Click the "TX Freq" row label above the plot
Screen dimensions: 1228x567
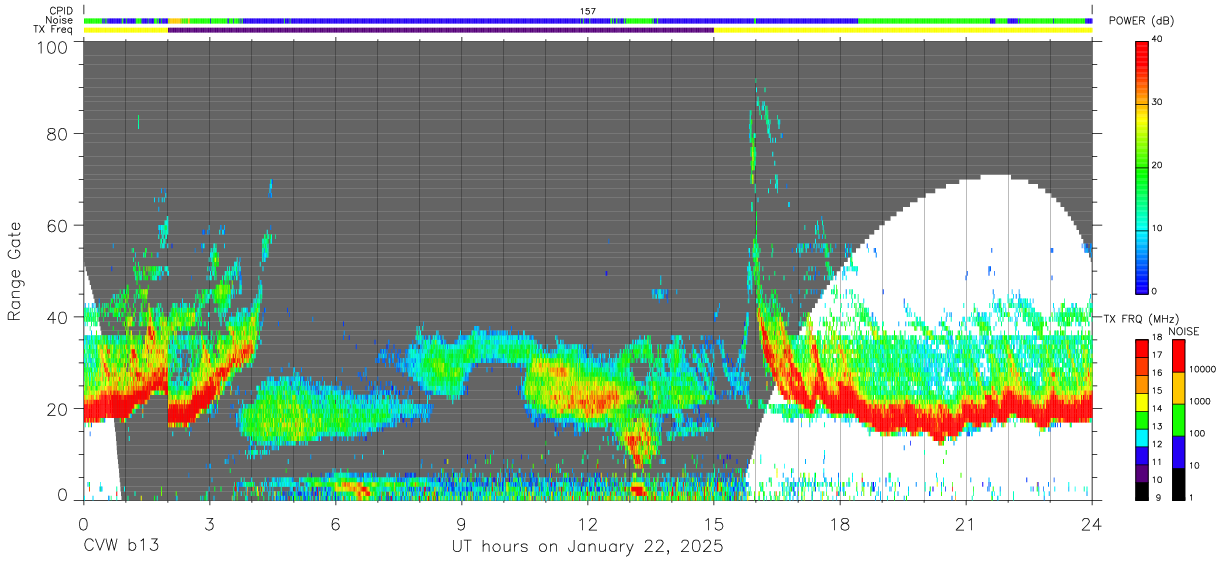click(54, 30)
